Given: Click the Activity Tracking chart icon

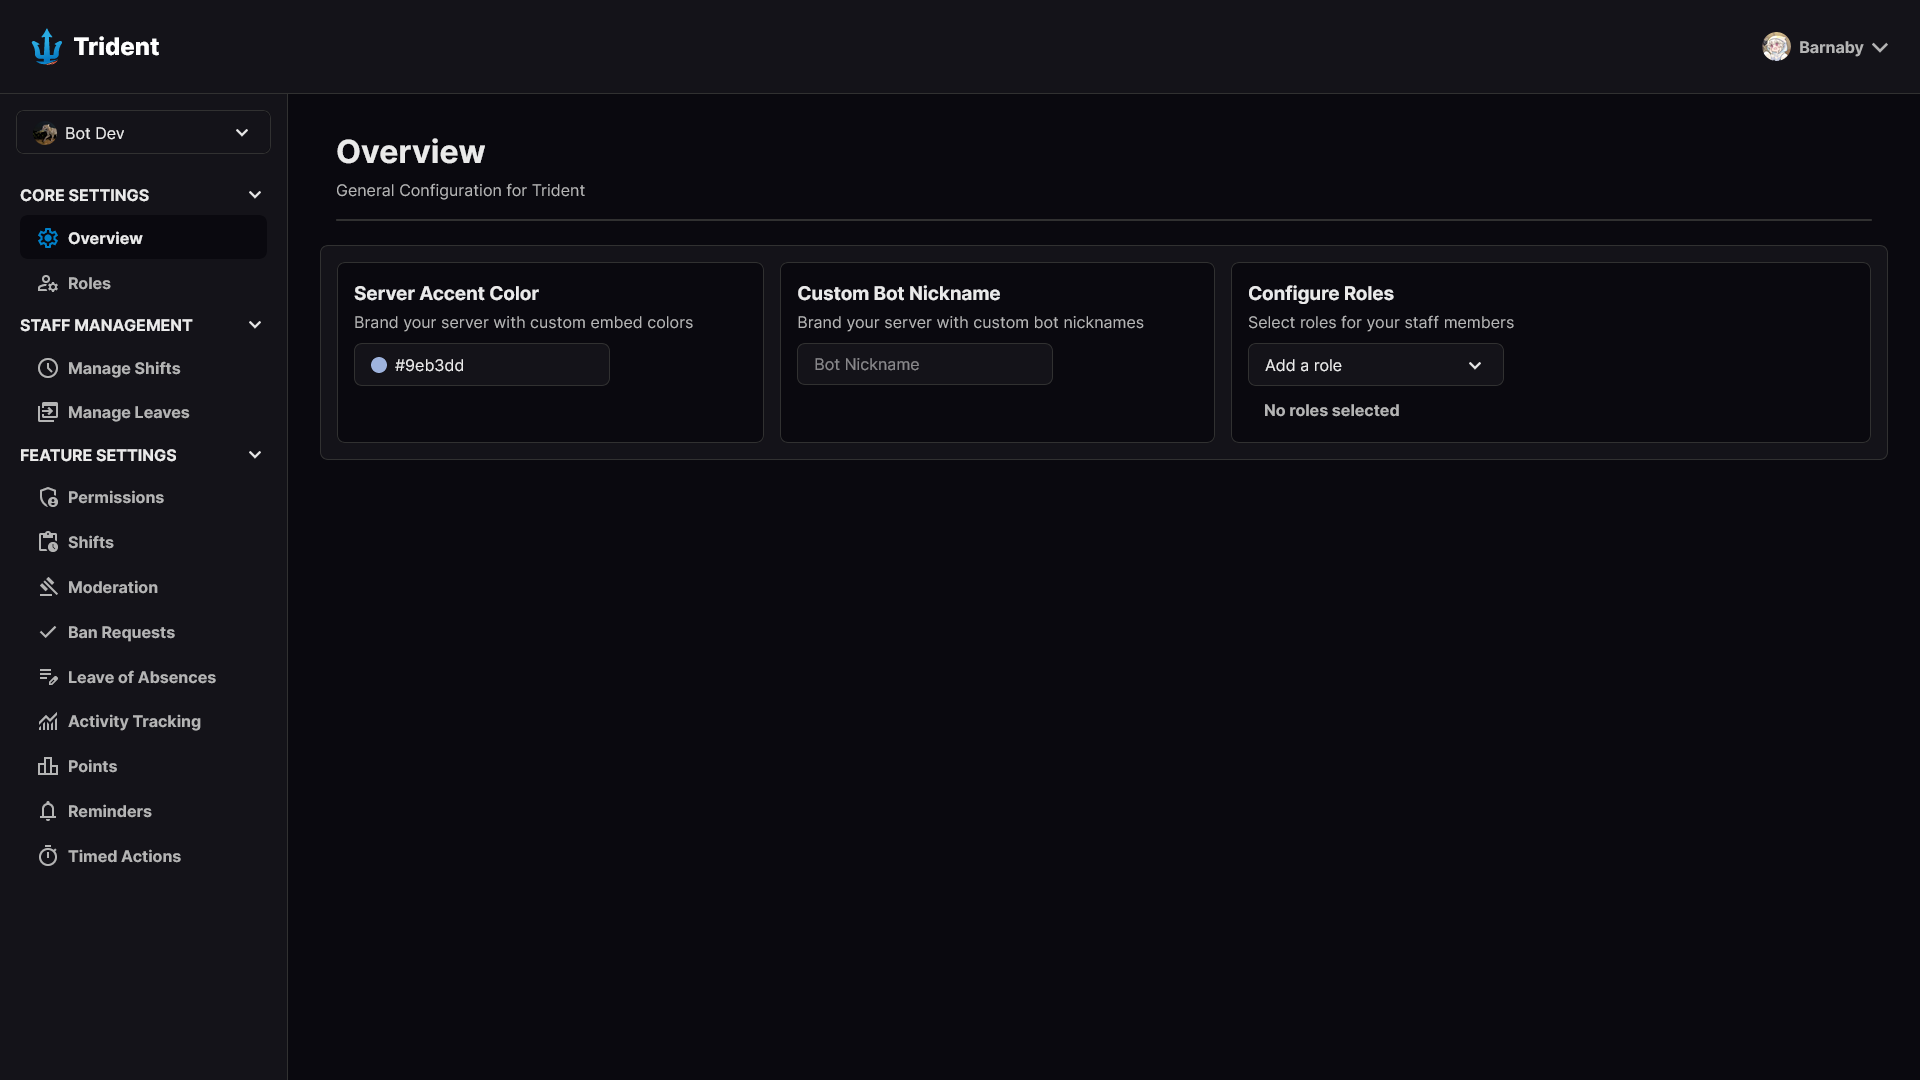Looking at the screenshot, I should pos(48,721).
